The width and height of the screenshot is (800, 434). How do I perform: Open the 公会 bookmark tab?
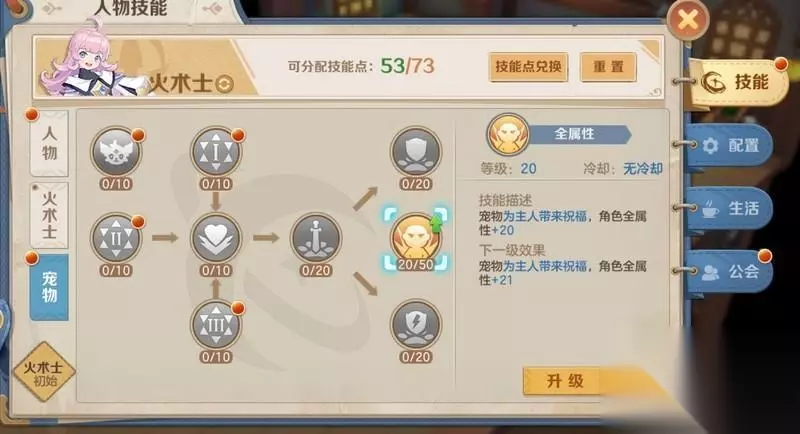[x=730, y=271]
